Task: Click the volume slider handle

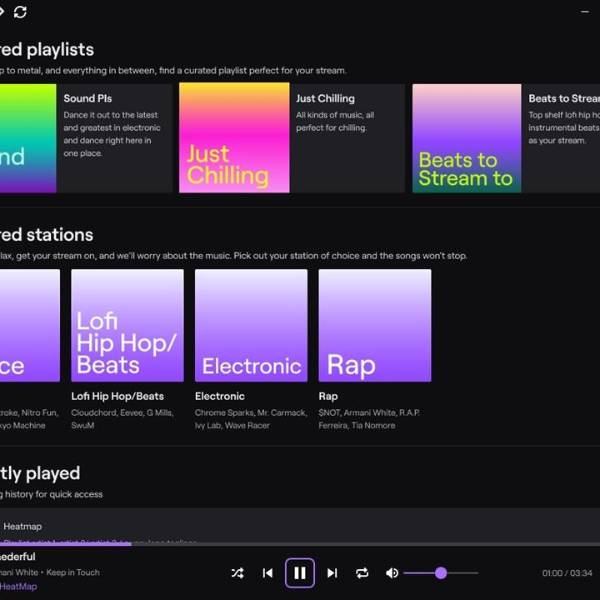Action: click(441, 573)
